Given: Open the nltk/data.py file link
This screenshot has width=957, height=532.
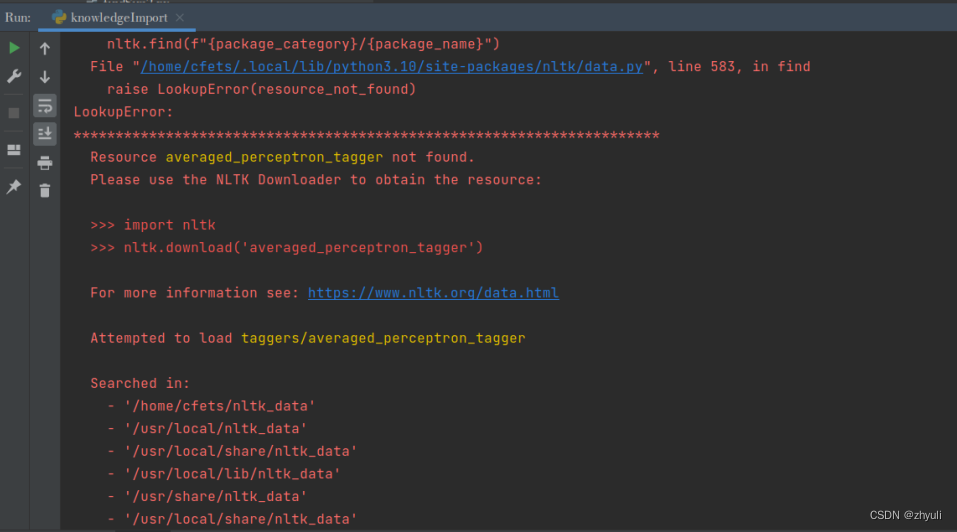Looking at the screenshot, I should [391, 66].
